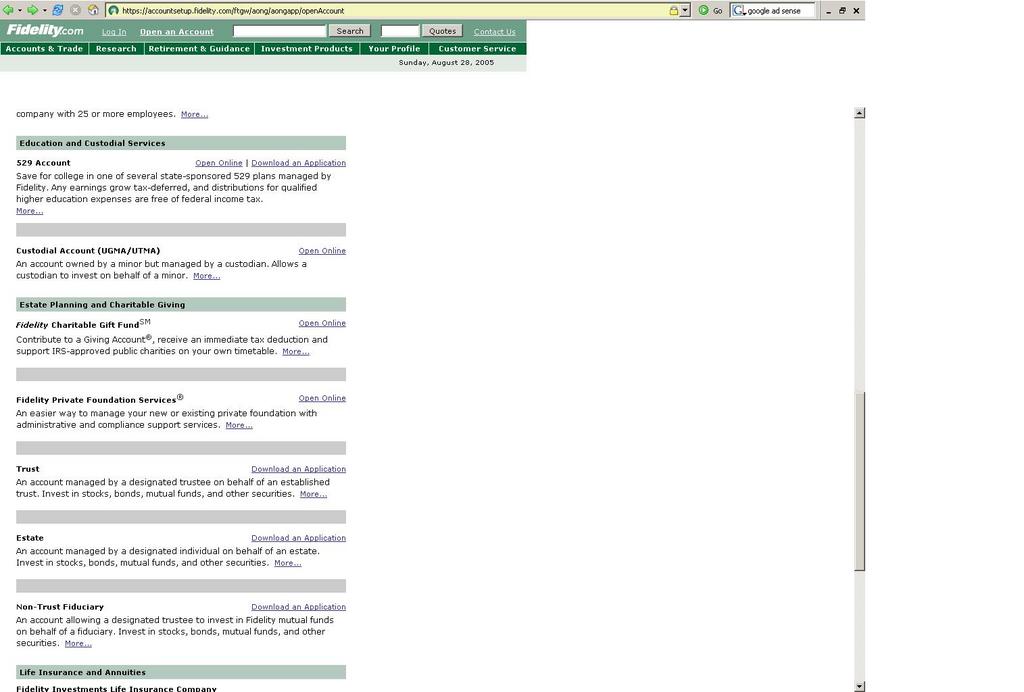Image resolution: width=1024 pixels, height=692 pixels.
Task: Click the Estate Planning and Charitable Giving heading
Action: point(102,305)
